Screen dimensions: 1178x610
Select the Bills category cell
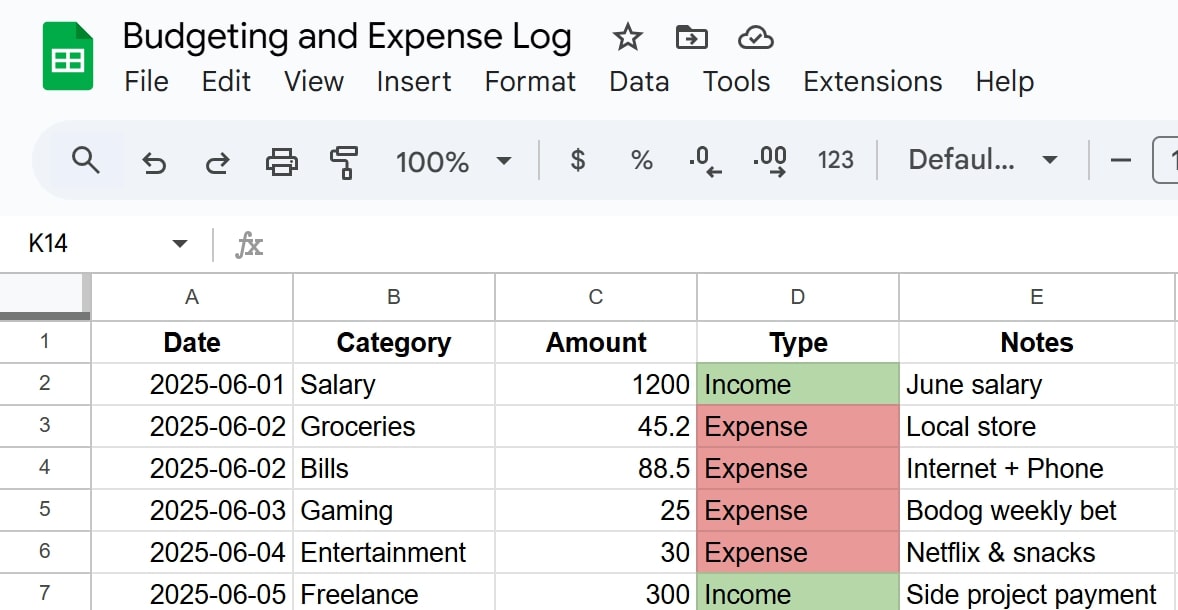394,469
